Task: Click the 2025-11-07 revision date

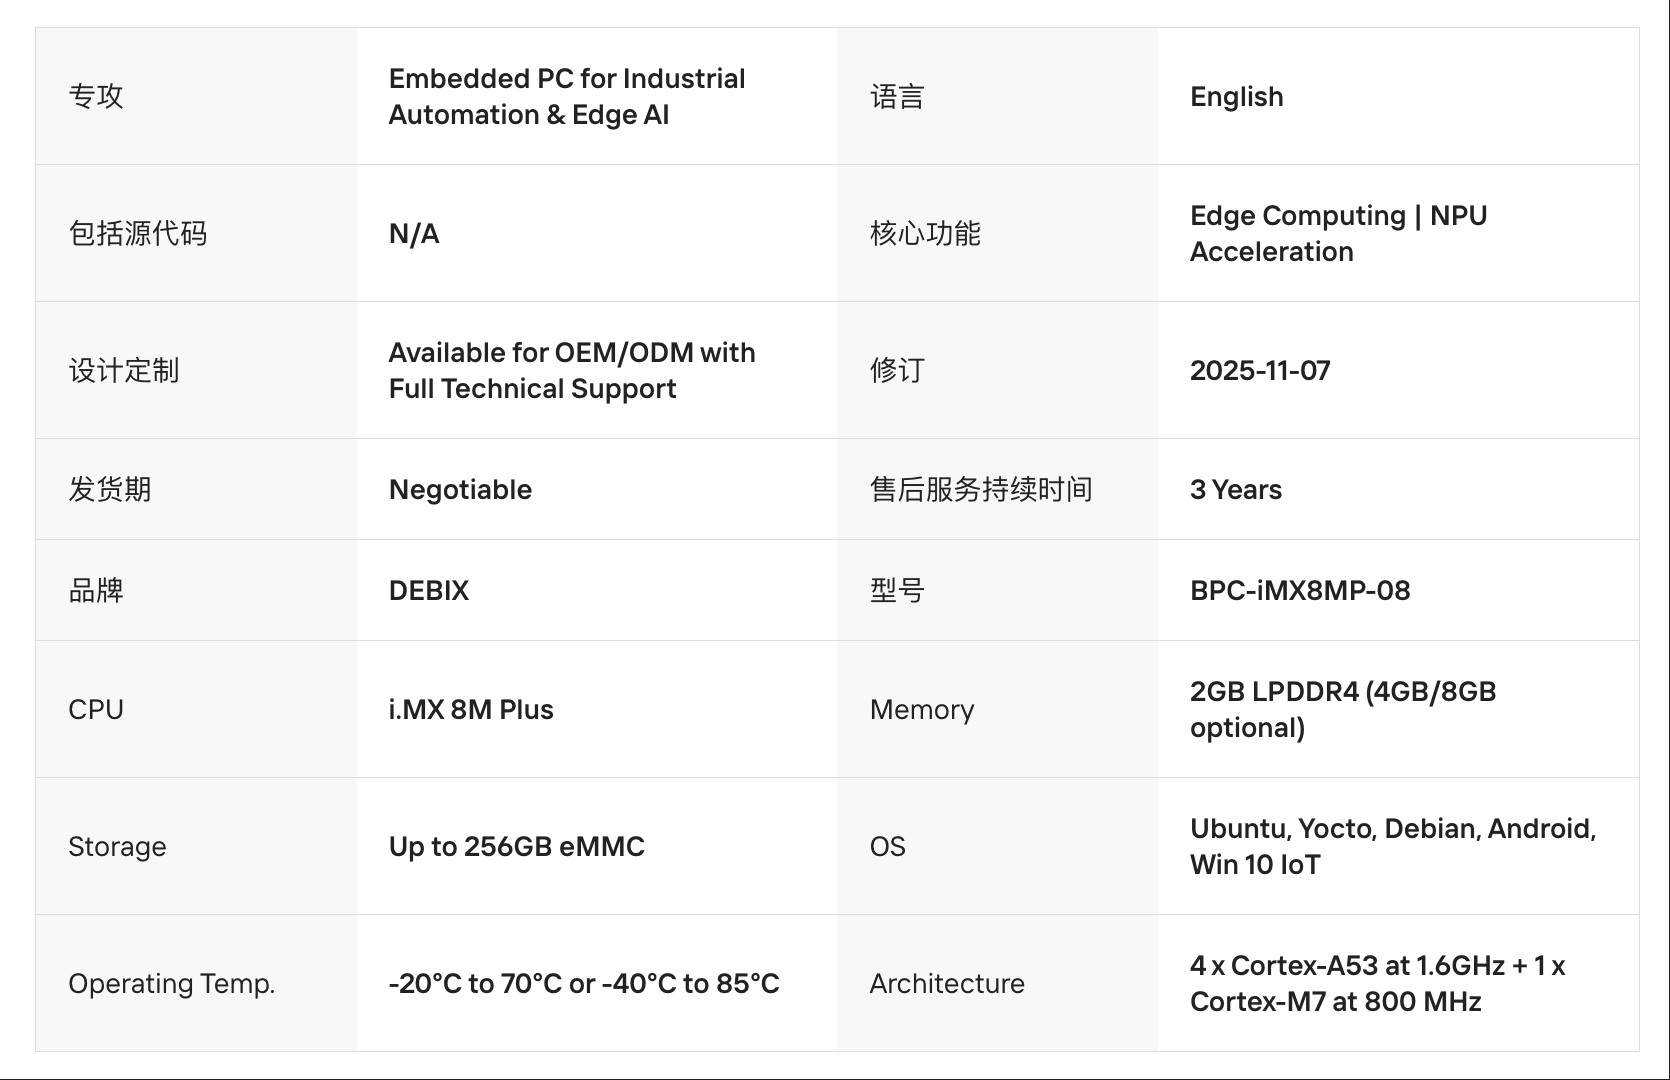Action: (1259, 370)
